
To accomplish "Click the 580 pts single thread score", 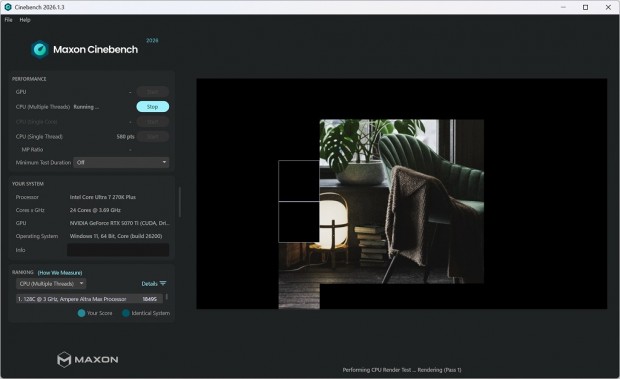I will tap(125, 136).
